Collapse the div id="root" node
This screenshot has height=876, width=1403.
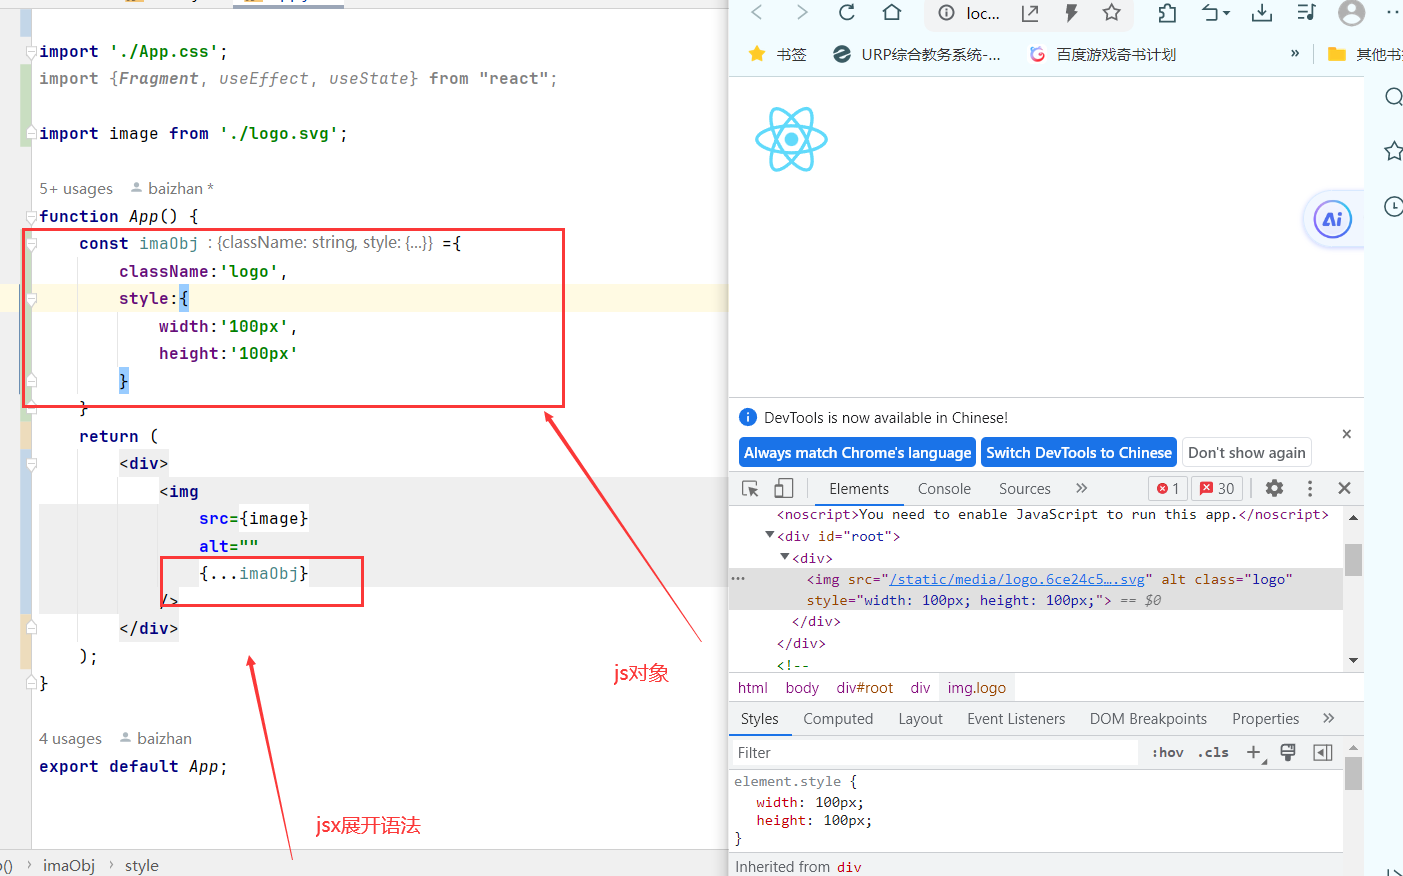[769, 535]
